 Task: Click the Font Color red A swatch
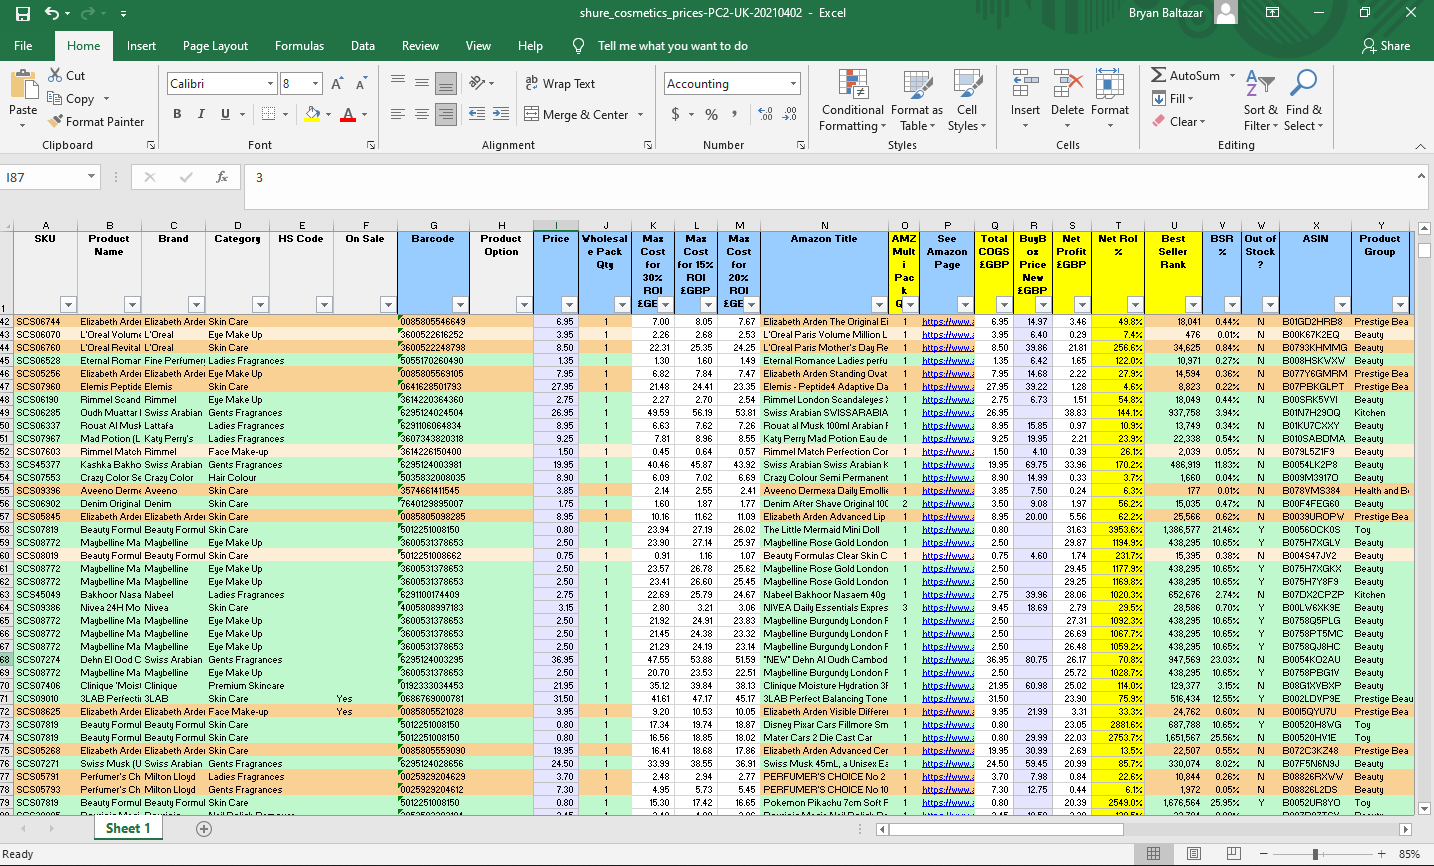click(348, 114)
